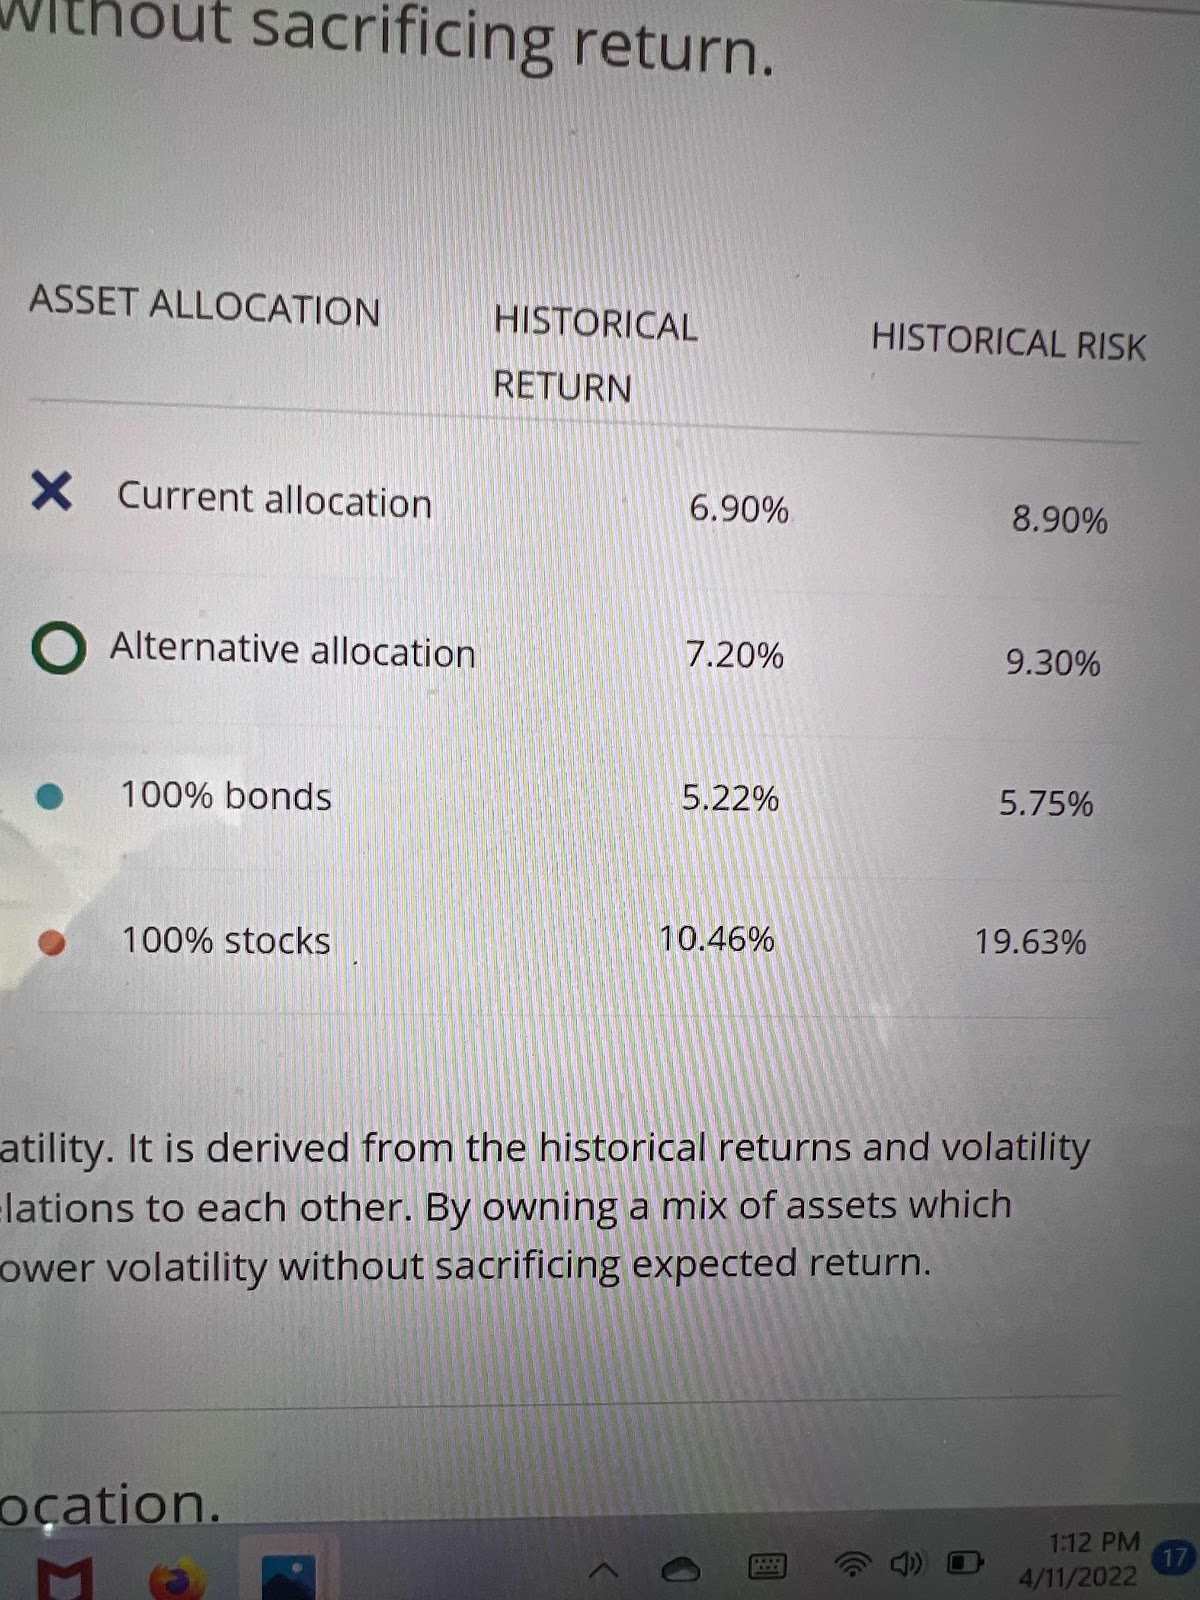The height and width of the screenshot is (1600, 1200).
Task: Open the Photos app in taskbar
Action: (289, 1578)
